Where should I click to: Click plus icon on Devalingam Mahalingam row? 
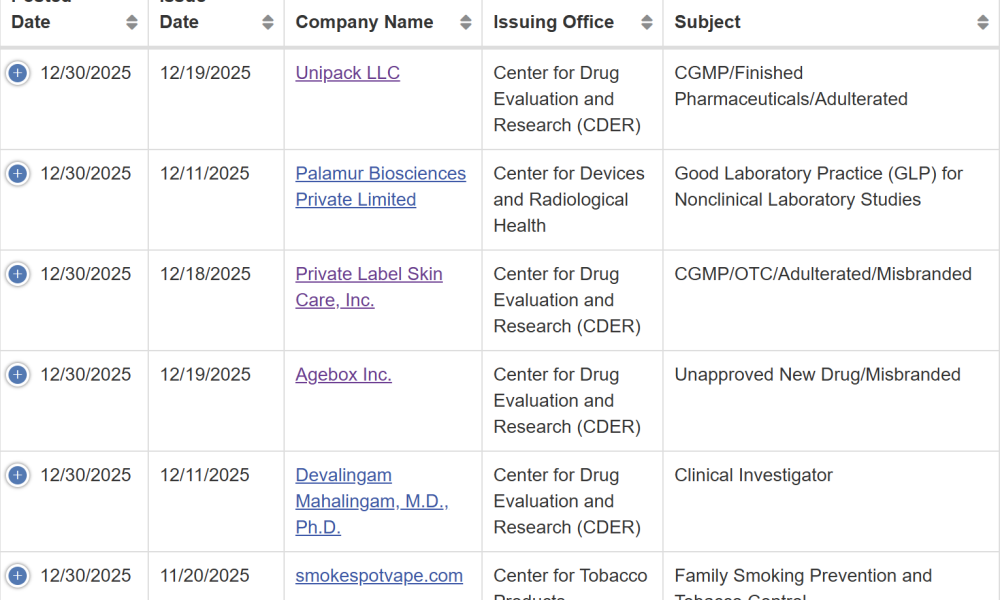tap(18, 476)
